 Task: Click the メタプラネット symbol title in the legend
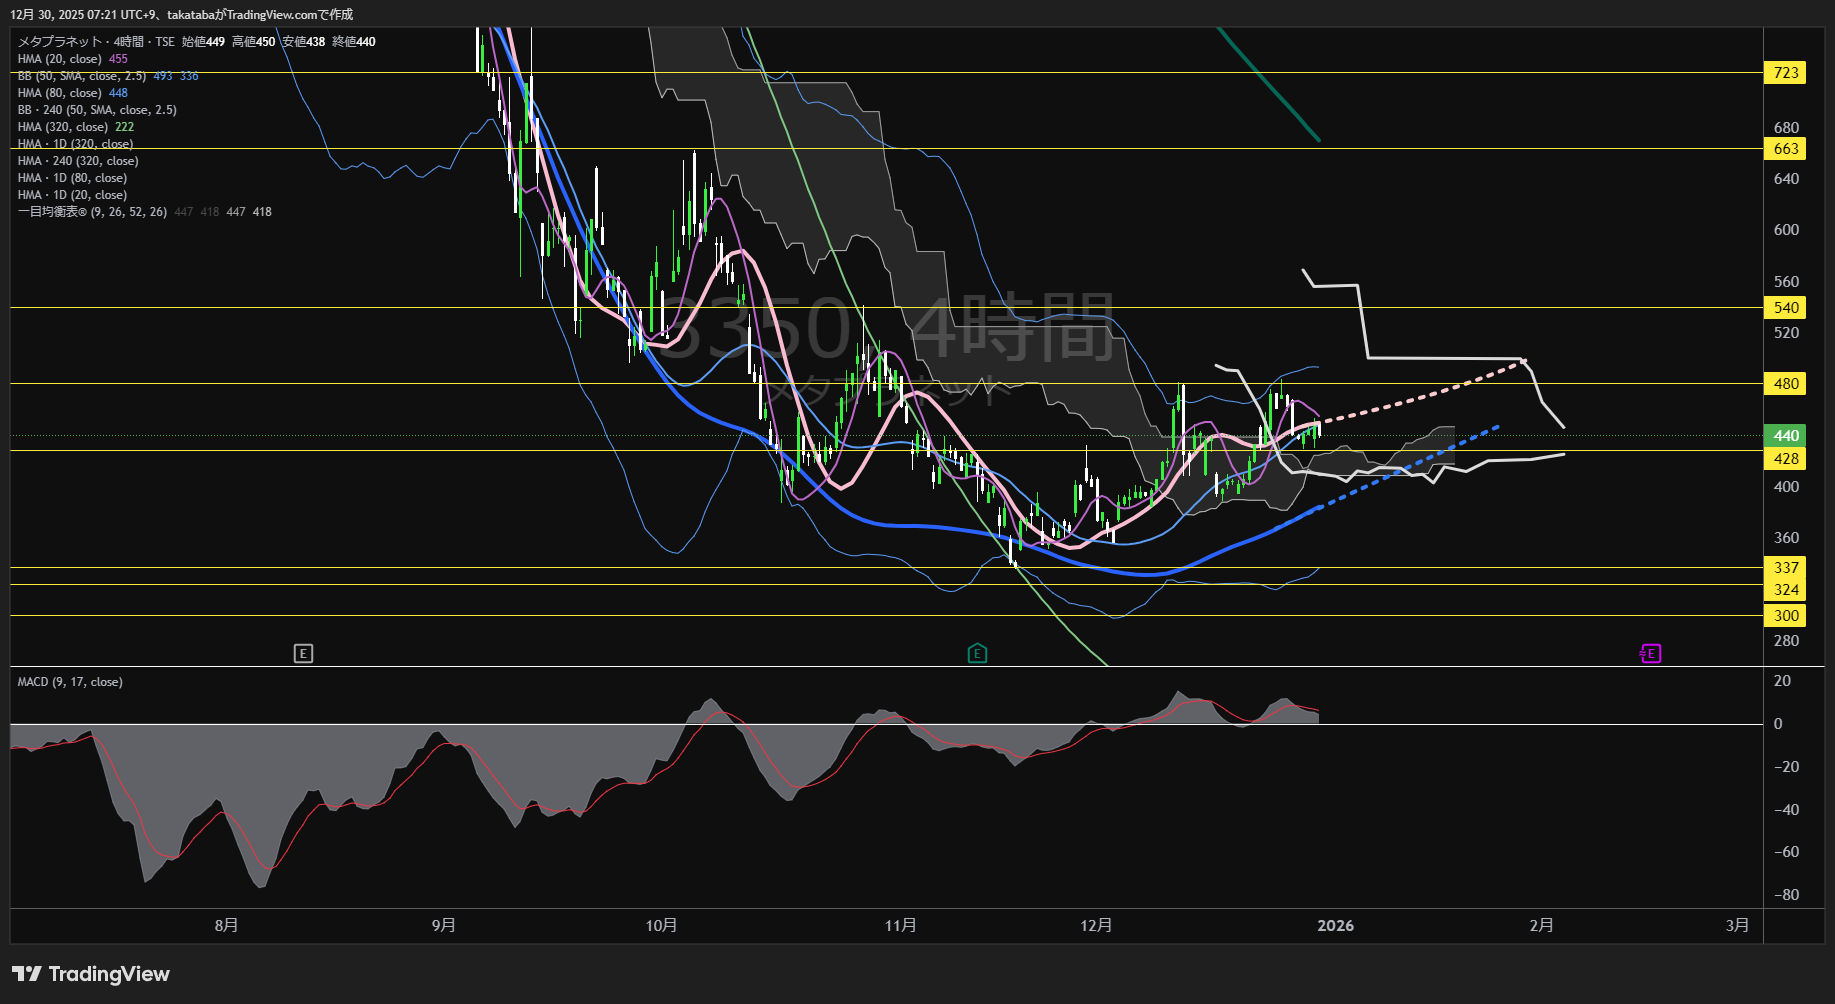(60, 42)
